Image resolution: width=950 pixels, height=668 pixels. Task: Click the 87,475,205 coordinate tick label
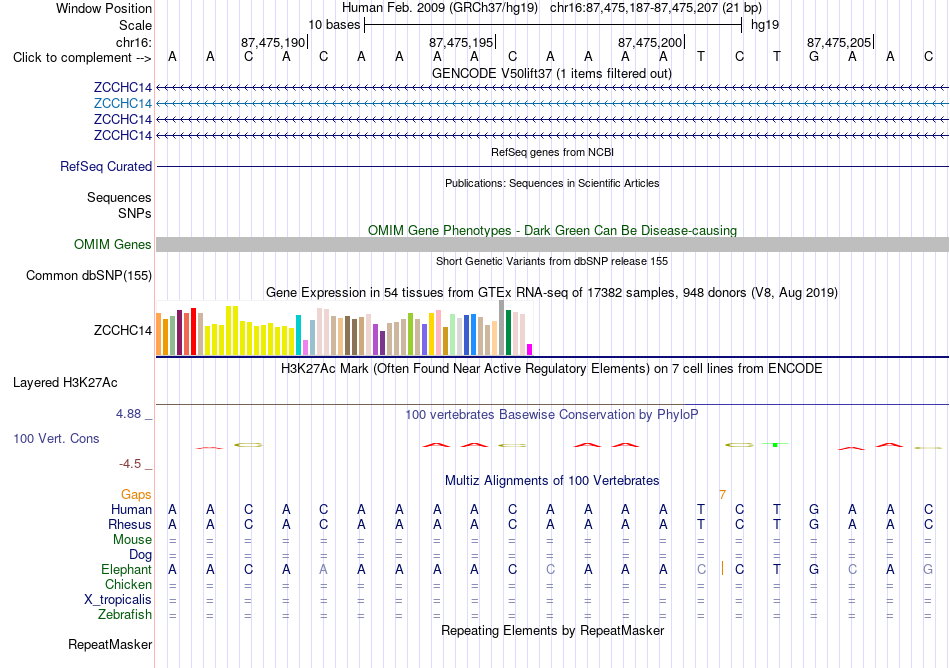[x=839, y=42]
